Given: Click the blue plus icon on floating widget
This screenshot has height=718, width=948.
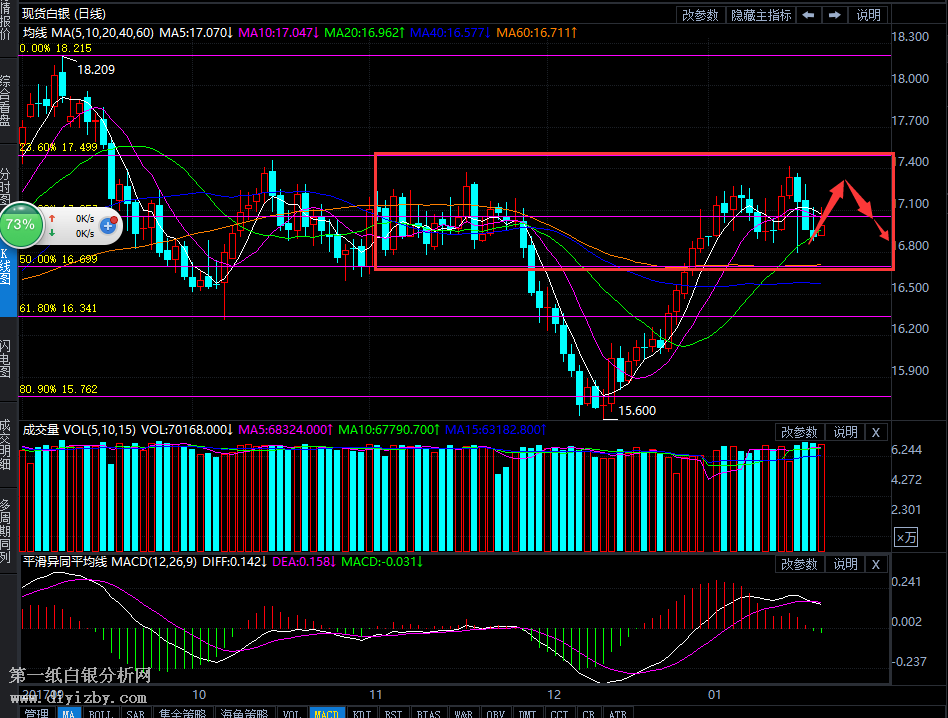Looking at the screenshot, I should coord(107,227).
